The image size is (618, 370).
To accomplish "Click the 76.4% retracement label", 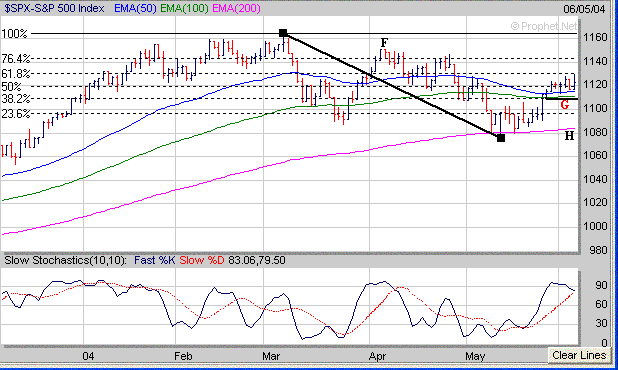I will click(15, 59).
